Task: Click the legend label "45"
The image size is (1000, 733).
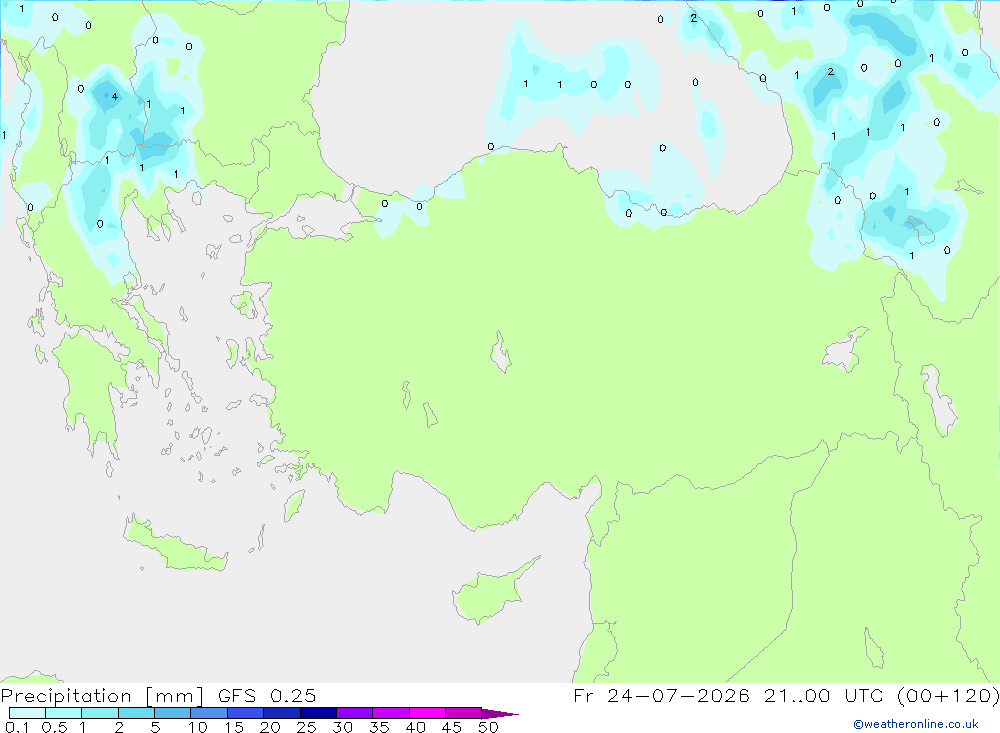Action: coord(452,727)
